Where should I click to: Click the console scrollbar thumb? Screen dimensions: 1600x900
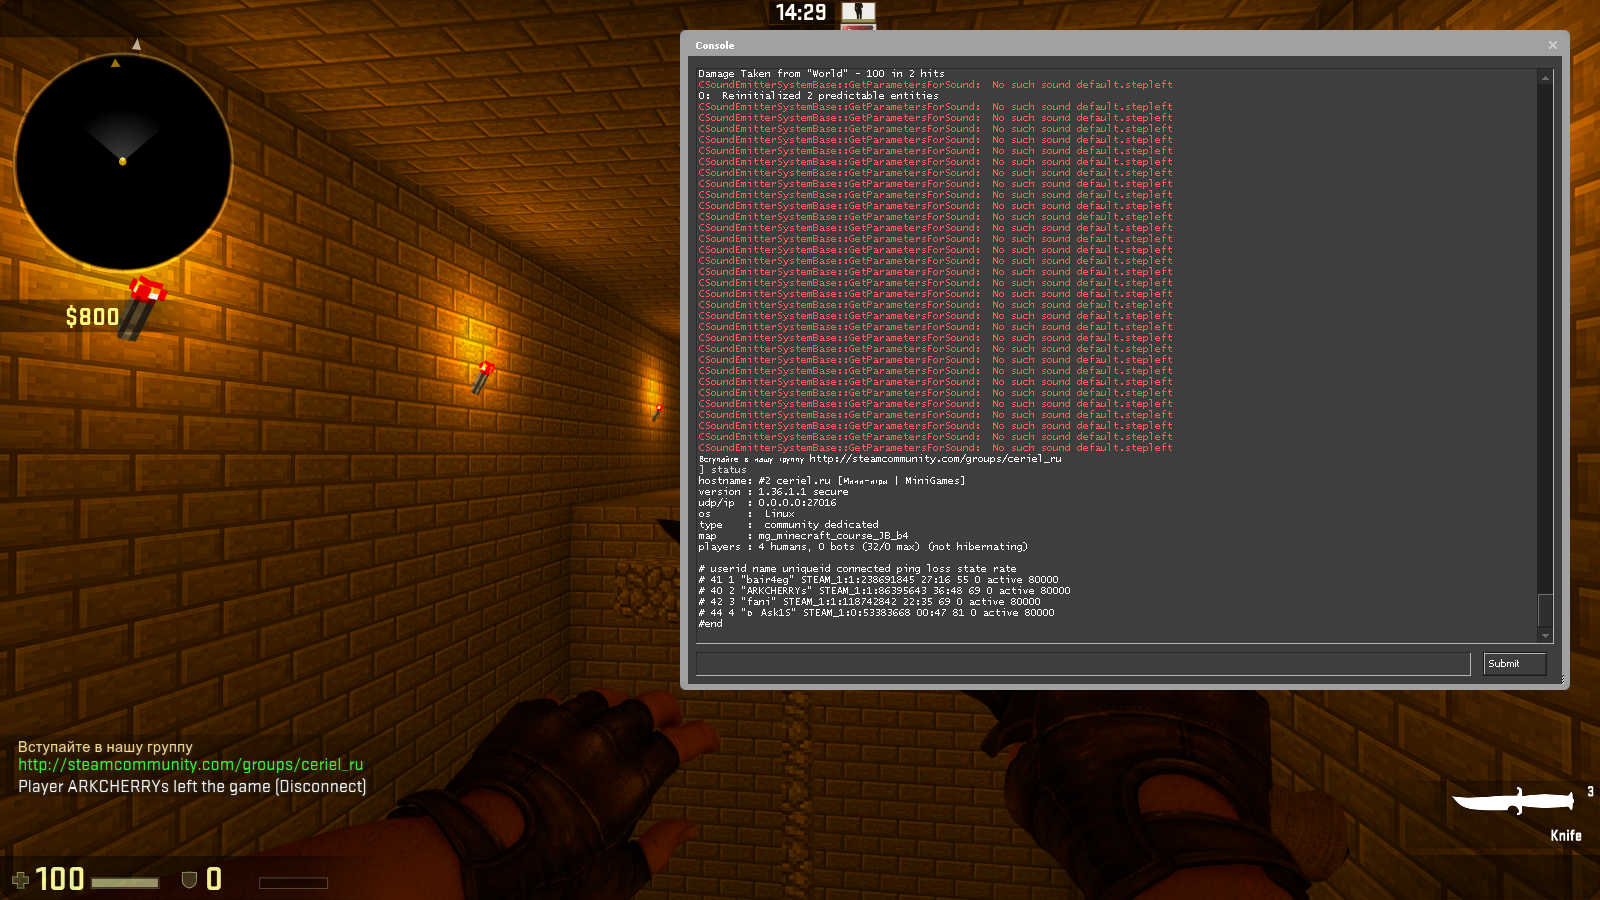click(1545, 609)
